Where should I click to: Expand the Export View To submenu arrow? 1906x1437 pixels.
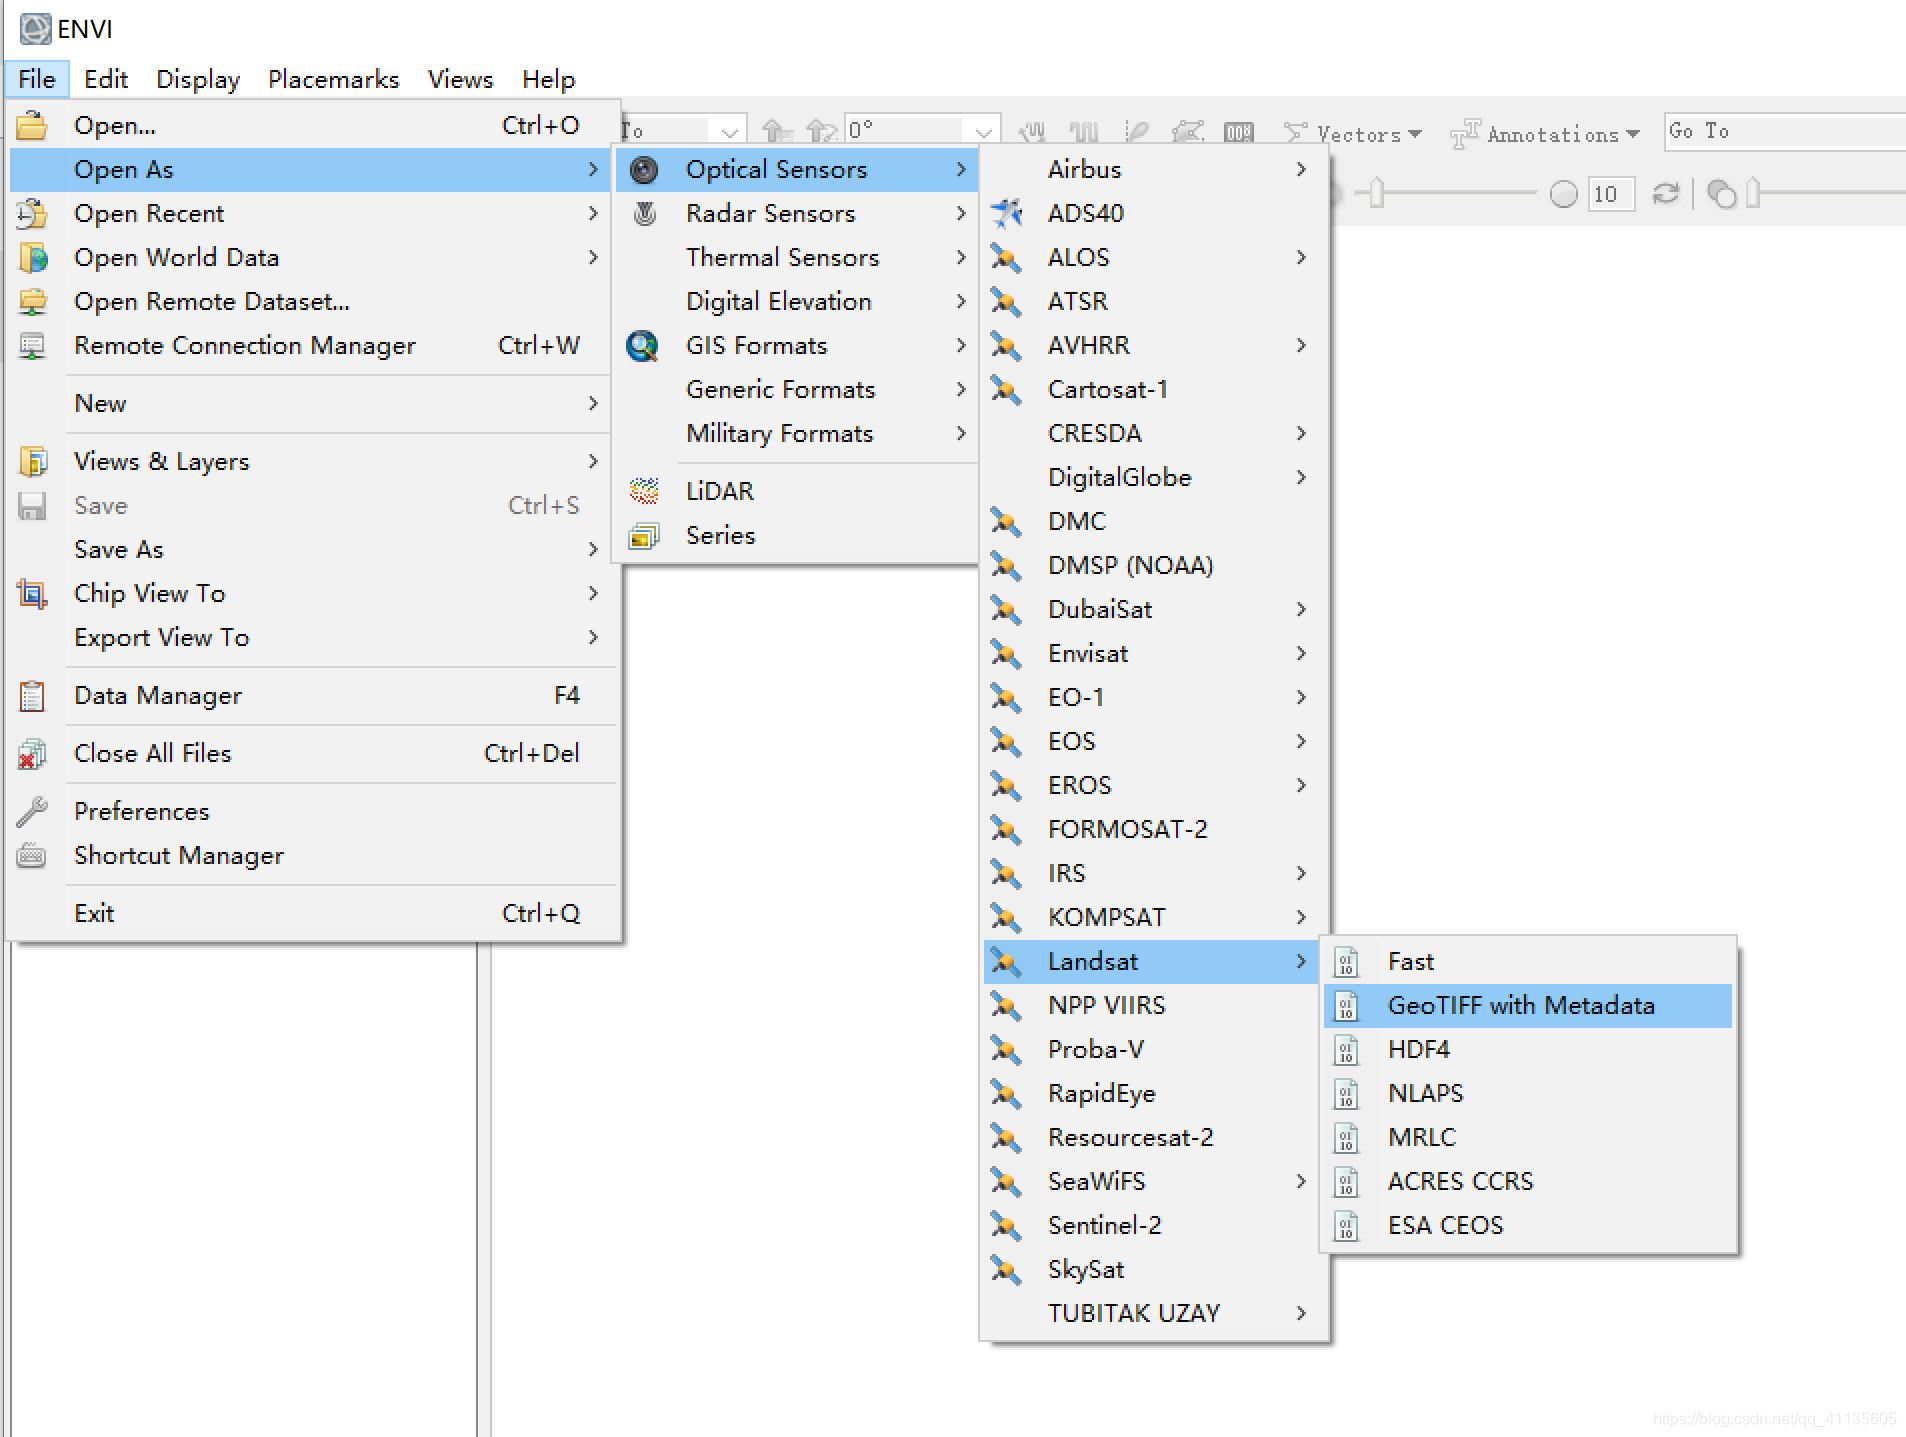(593, 637)
